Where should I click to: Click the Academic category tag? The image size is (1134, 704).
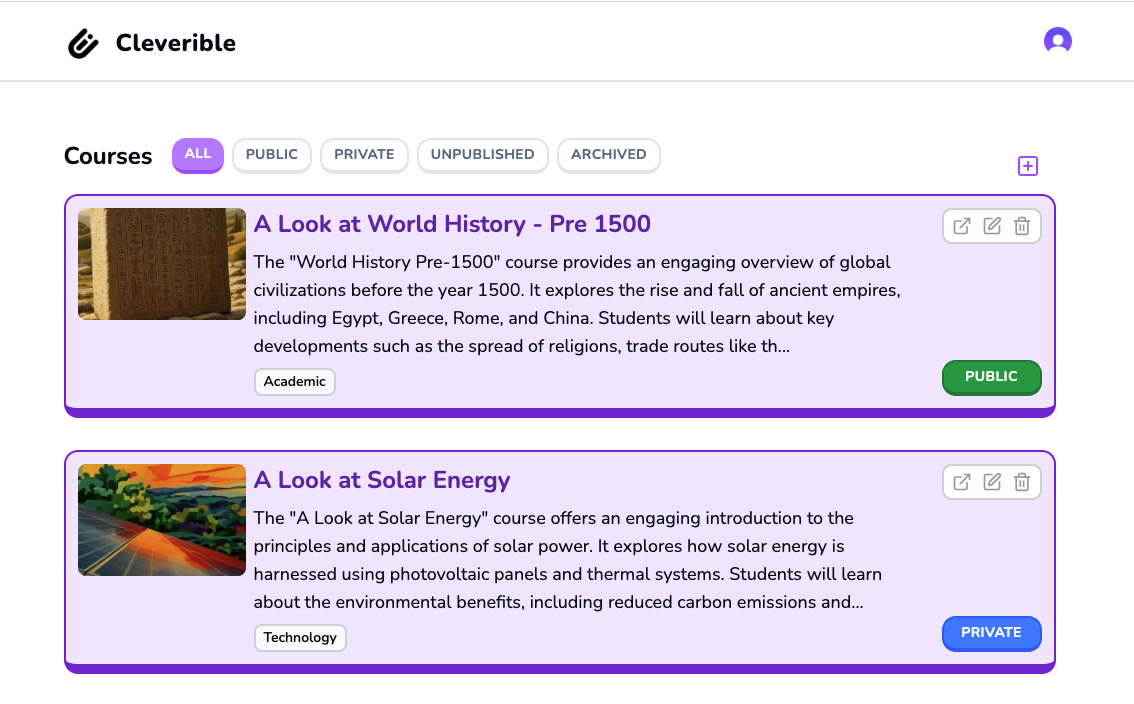(x=294, y=381)
